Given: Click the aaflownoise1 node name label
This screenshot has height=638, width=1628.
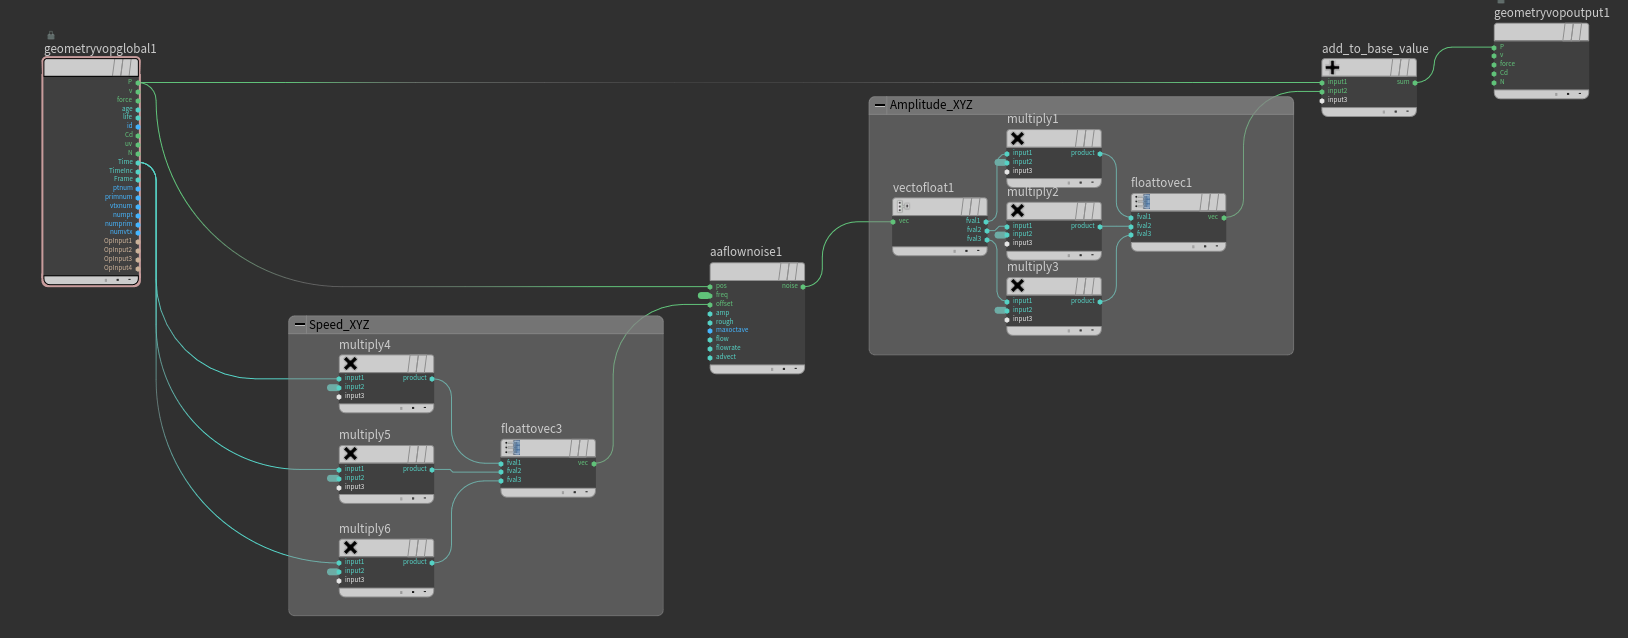Looking at the screenshot, I should point(745,252).
